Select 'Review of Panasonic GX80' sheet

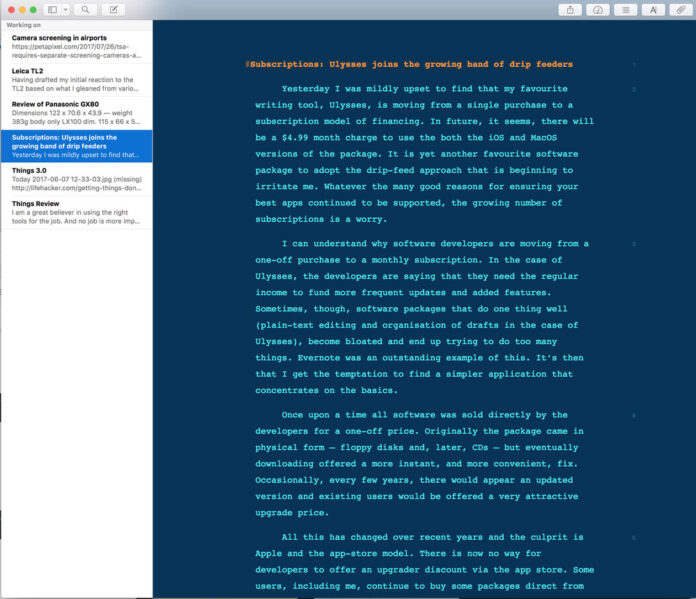pos(76,112)
